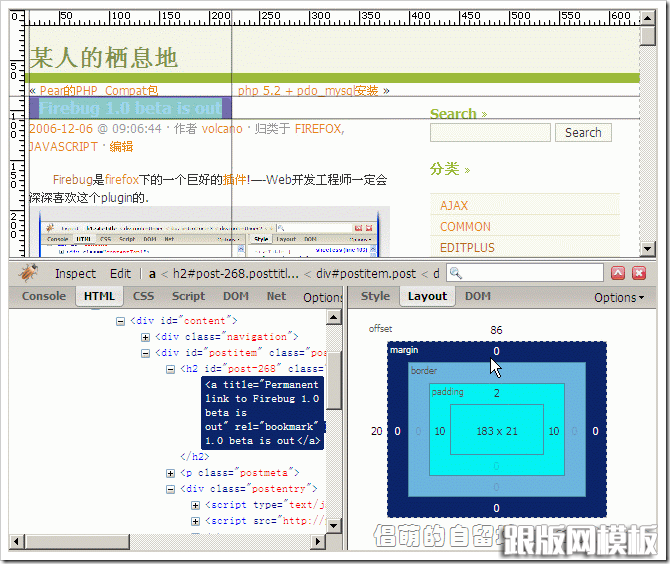Switch to the Script tab
This screenshot has height=564, width=670.
[188, 296]
